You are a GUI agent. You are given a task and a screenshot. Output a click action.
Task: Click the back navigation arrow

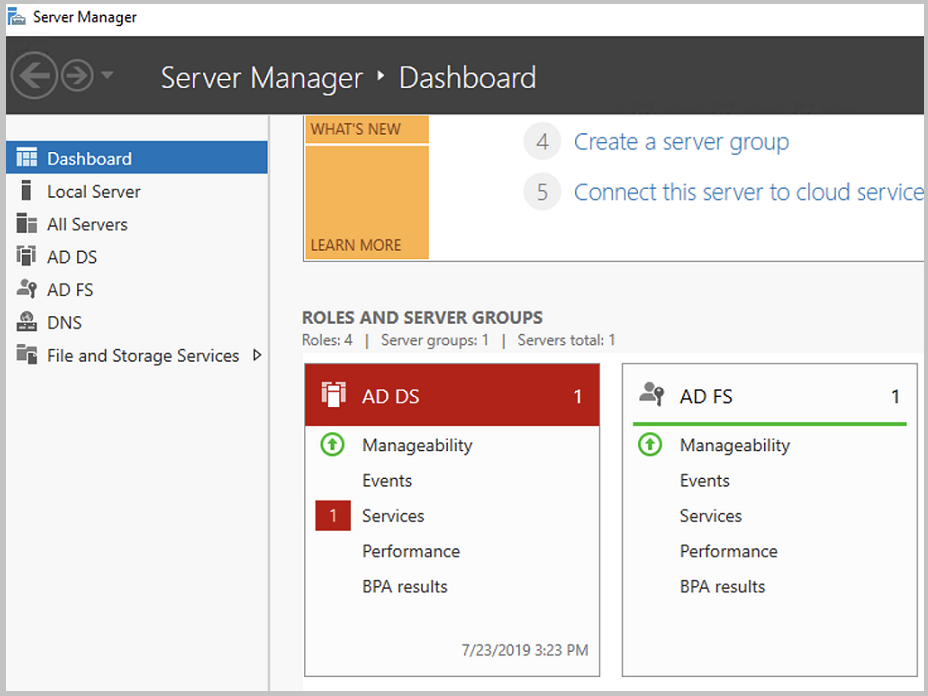point(33,76)
